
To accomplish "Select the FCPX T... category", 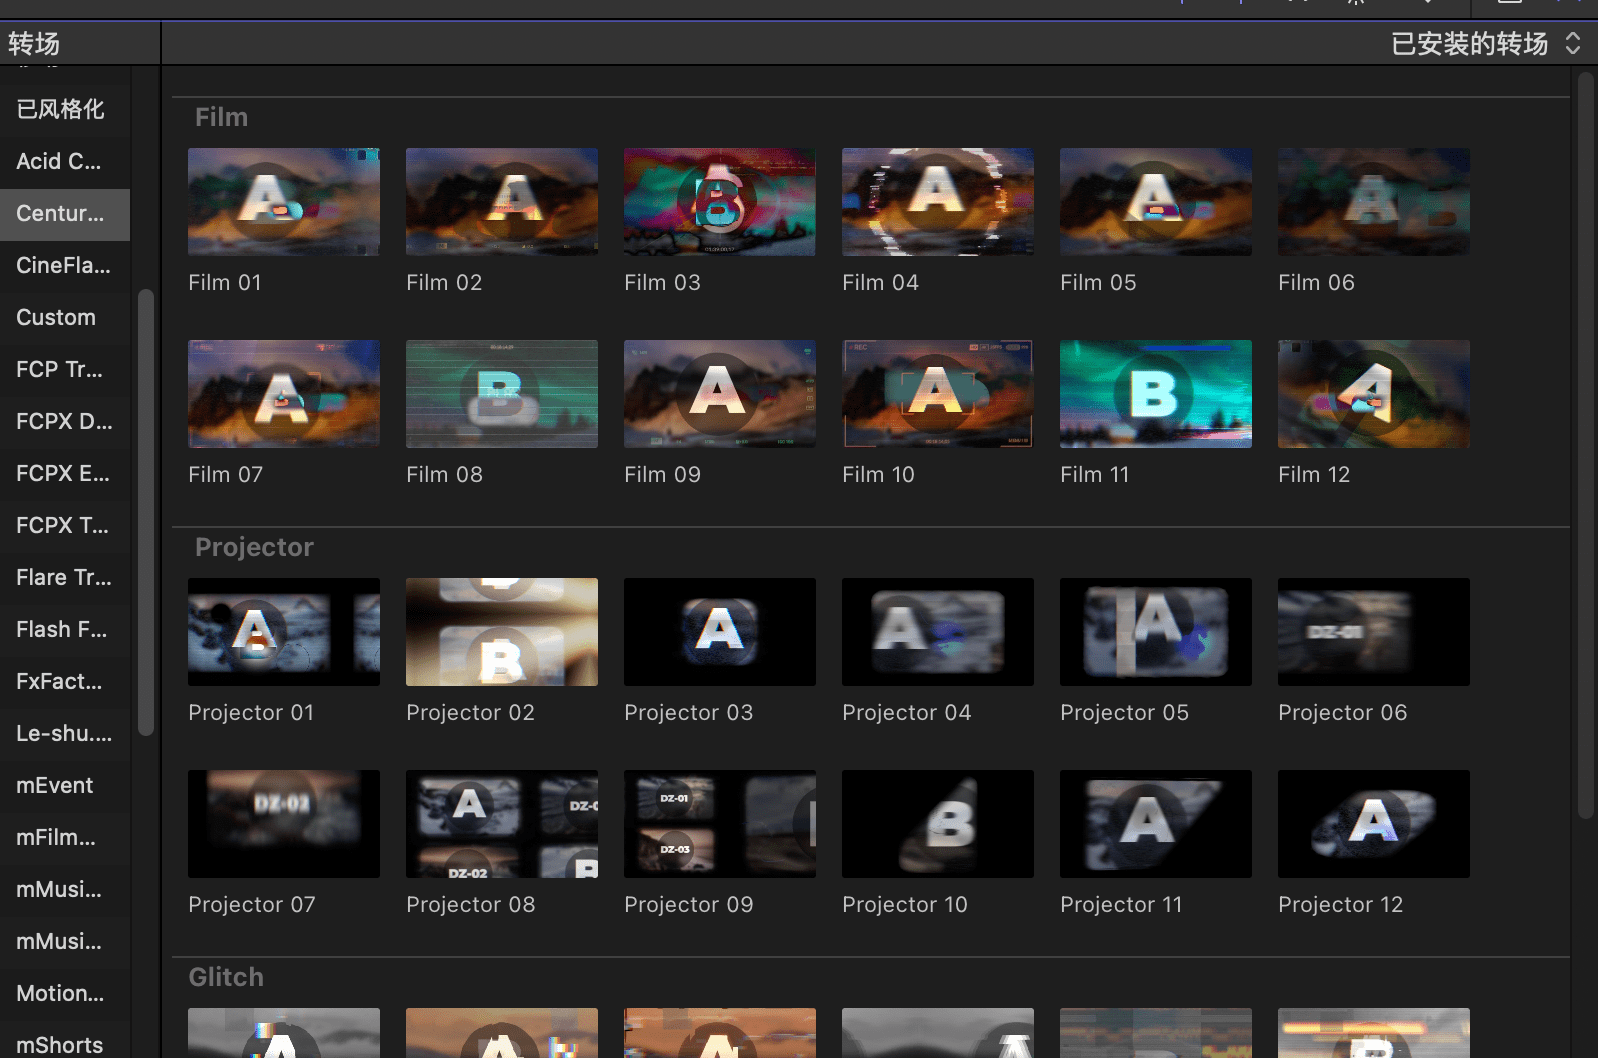I will coord(65,526).
